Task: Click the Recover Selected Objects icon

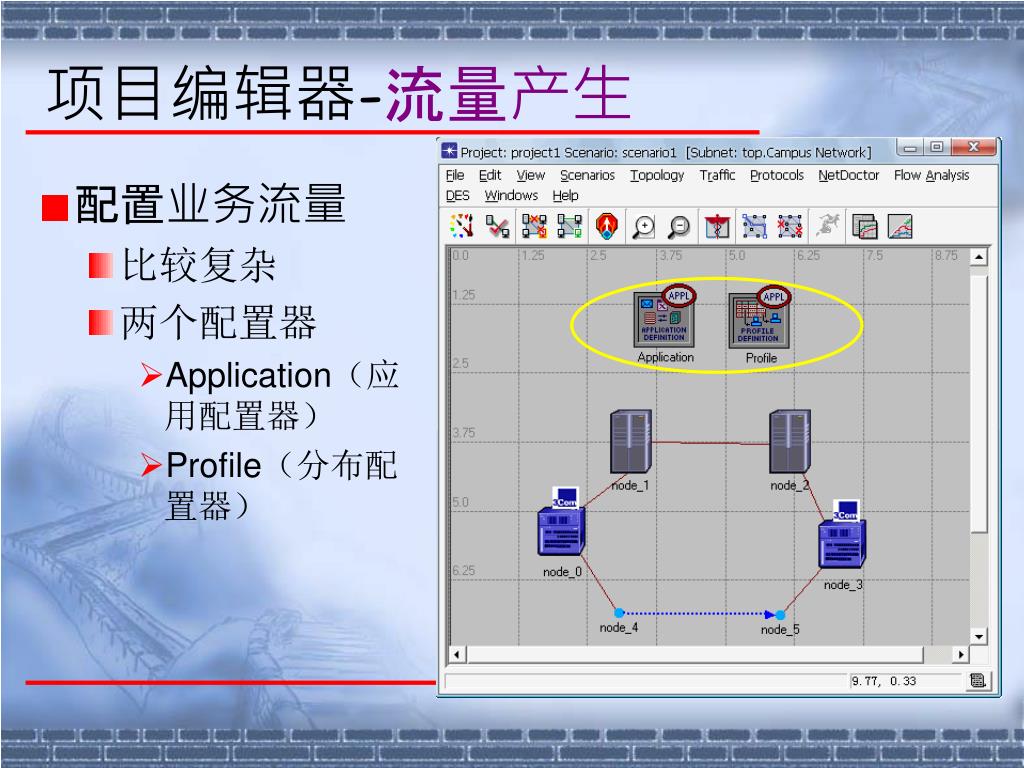Action: 569,226
